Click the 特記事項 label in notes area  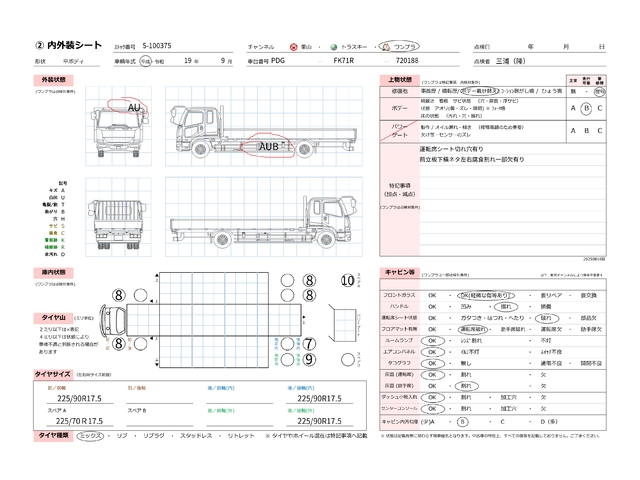click(400, 185)
